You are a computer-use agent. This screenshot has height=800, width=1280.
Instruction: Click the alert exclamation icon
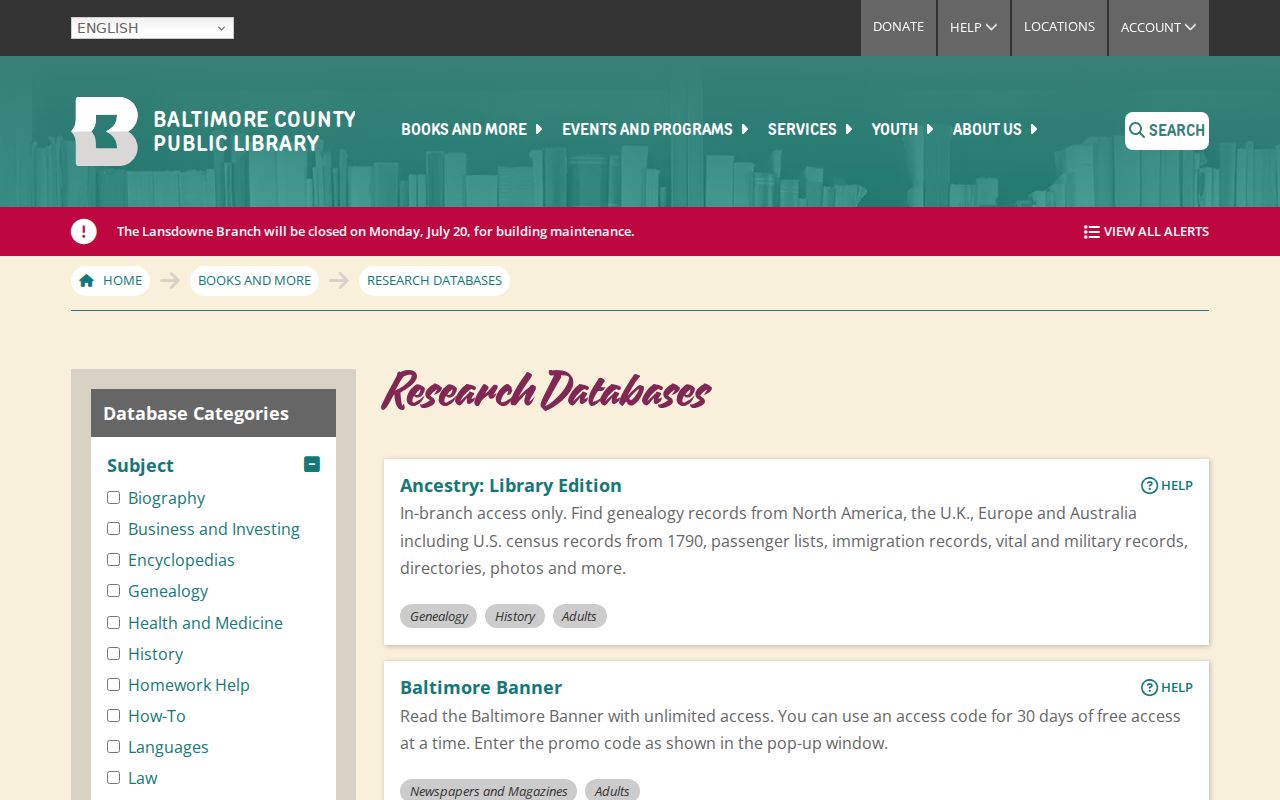click(x=84, y=231)
